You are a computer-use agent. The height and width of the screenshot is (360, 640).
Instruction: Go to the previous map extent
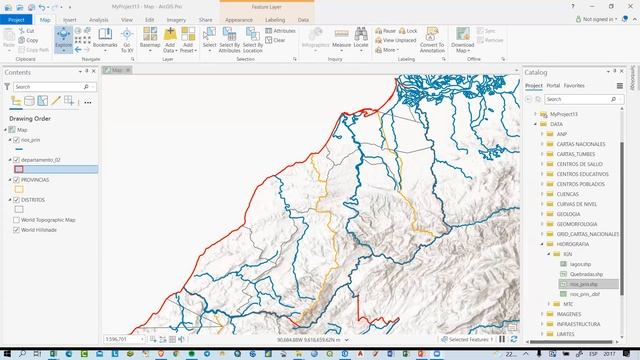point(78,49)
